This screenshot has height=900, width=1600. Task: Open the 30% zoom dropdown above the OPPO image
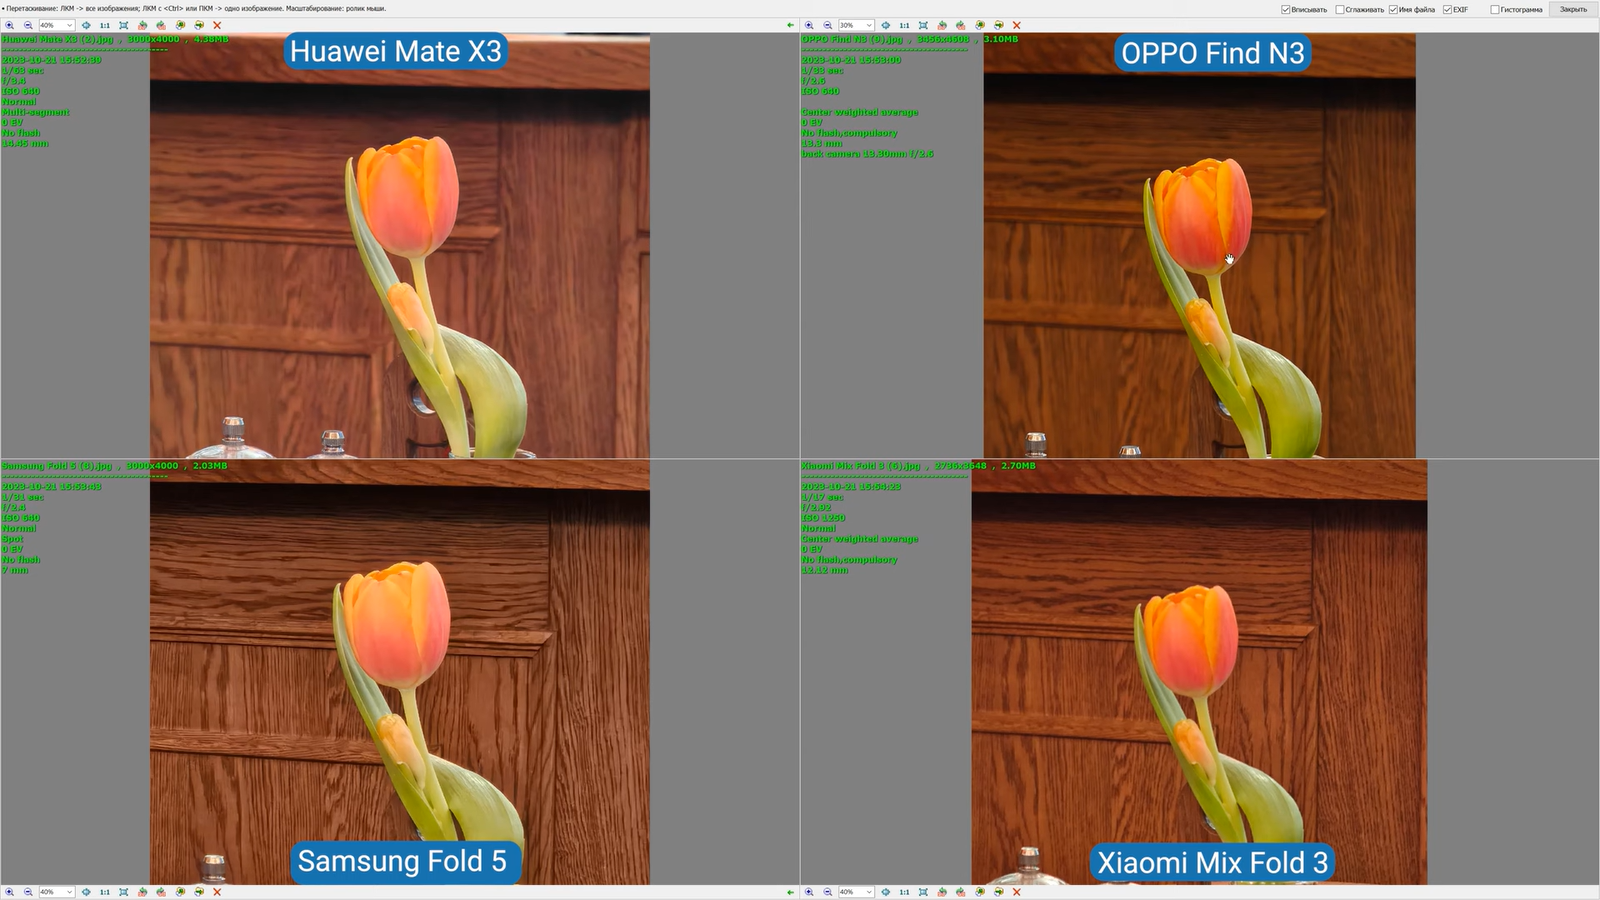tap(856, 25)
